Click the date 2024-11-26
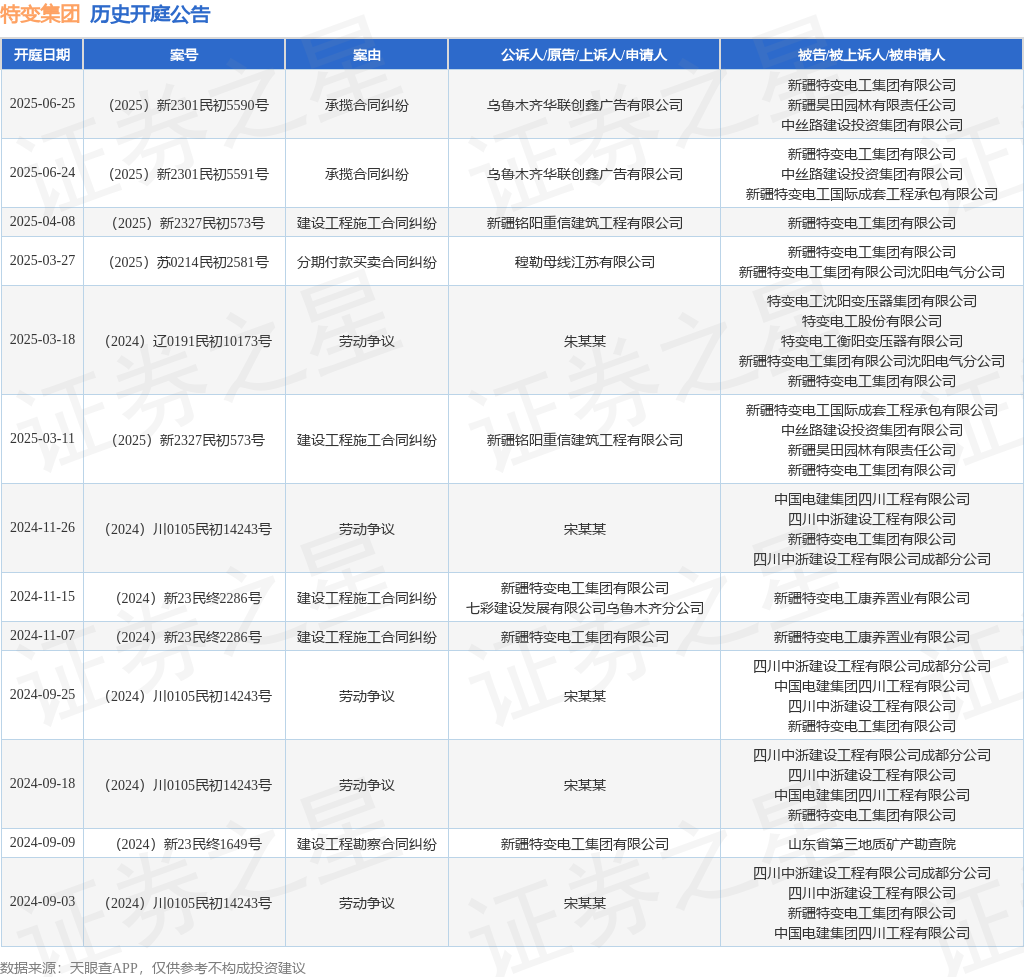 click(42, 528)
